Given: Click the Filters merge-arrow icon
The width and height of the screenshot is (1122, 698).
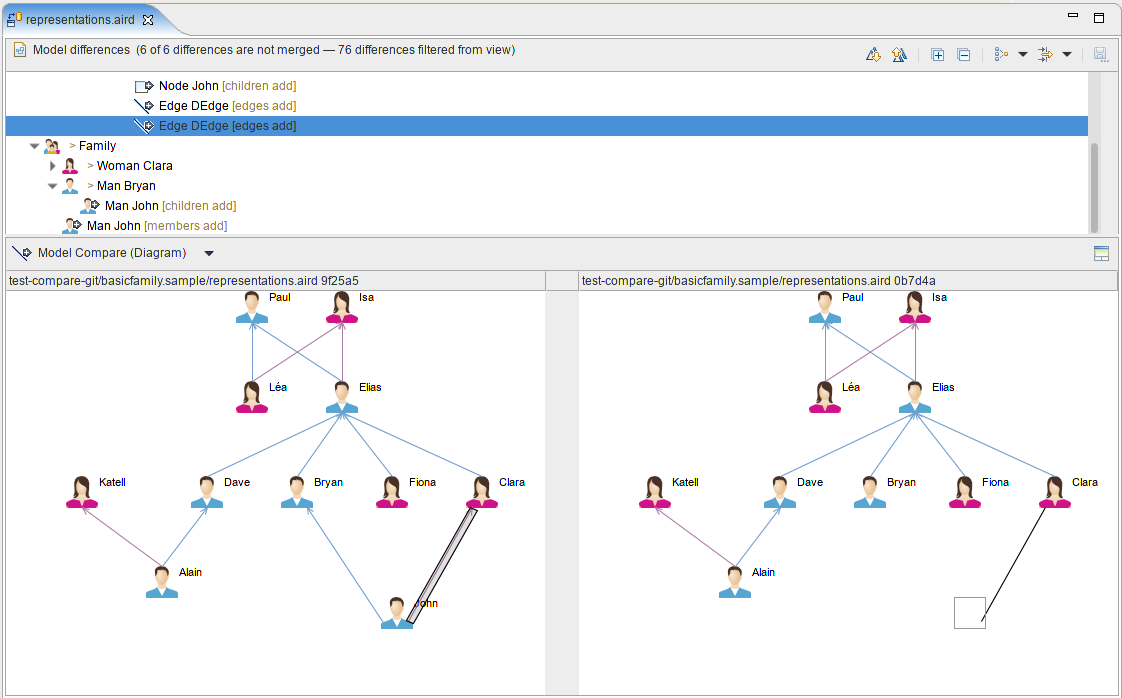Looking at the screenshot, I should (x=1045, y=54).
